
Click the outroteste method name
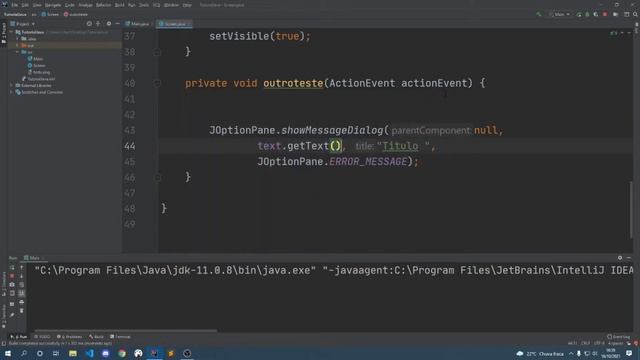click(293, 83)
